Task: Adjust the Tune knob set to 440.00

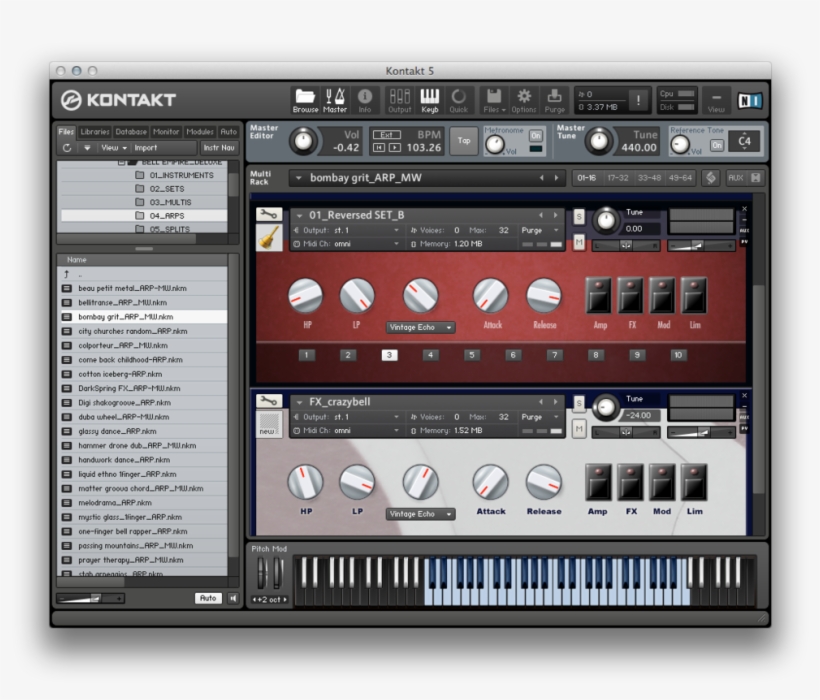Action: click(x=600, y=141)
